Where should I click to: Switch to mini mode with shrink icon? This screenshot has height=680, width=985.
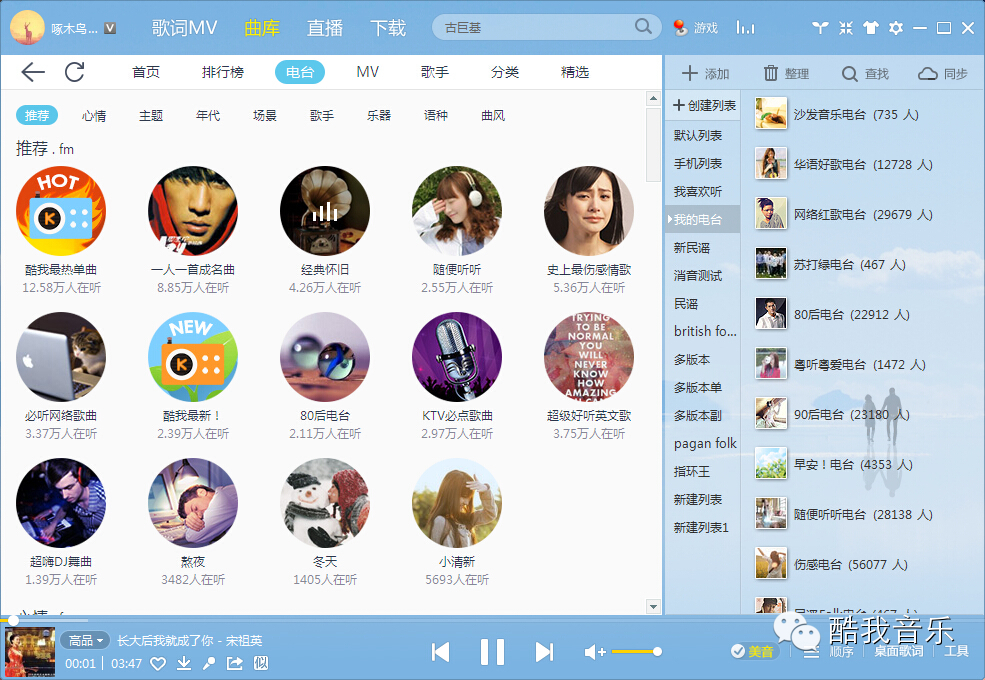(x=846, y=28)
